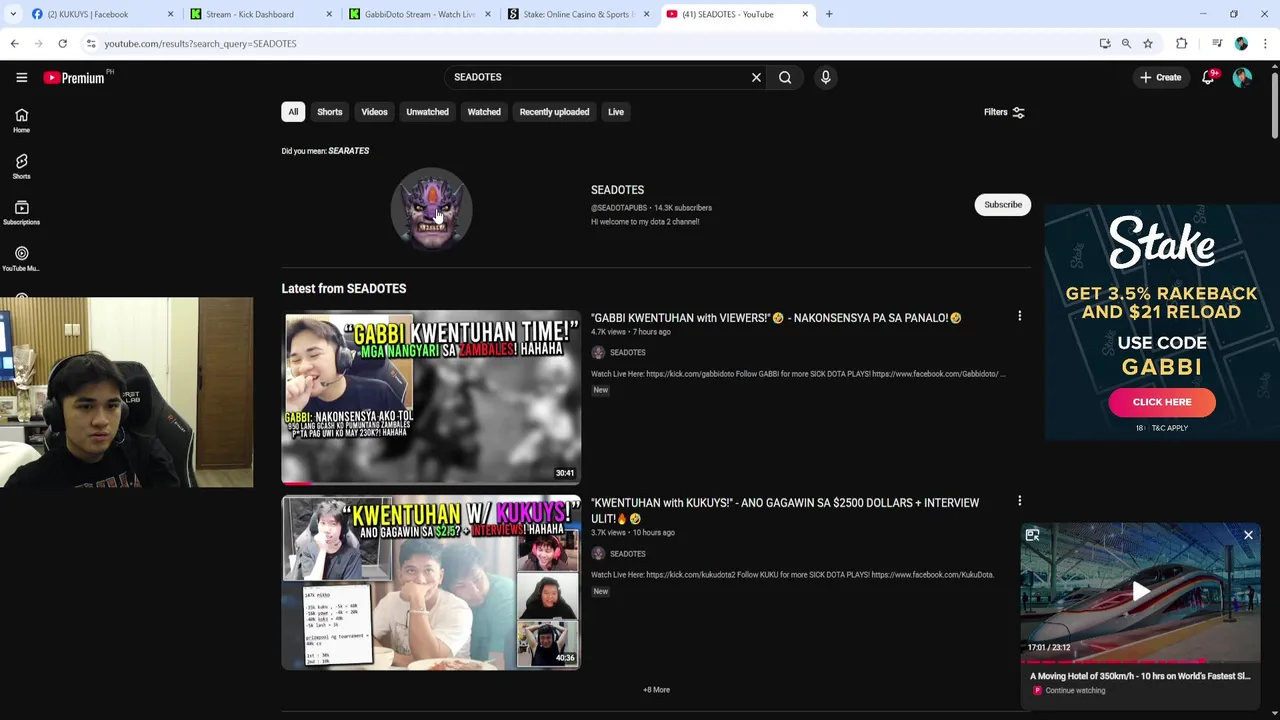Expand the +8 More videos
Image resolution: width=1280 pixels, height=720 pixels.
click(656, 690)
